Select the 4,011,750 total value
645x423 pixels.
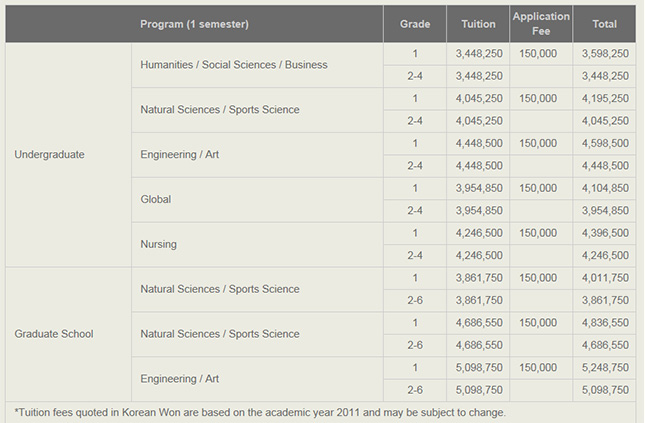pyautogui.click(x=604, y=278)
